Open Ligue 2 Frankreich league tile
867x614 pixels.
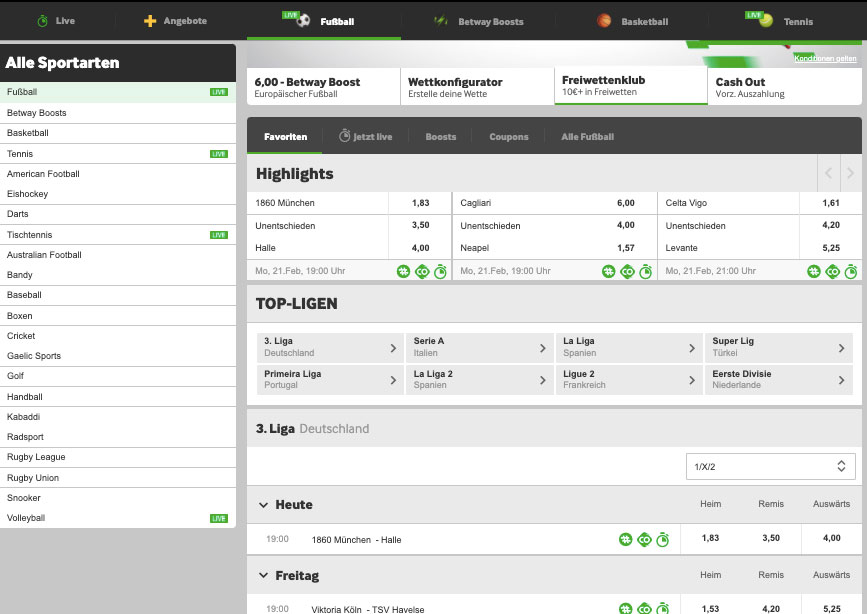[x=629, y=380]
